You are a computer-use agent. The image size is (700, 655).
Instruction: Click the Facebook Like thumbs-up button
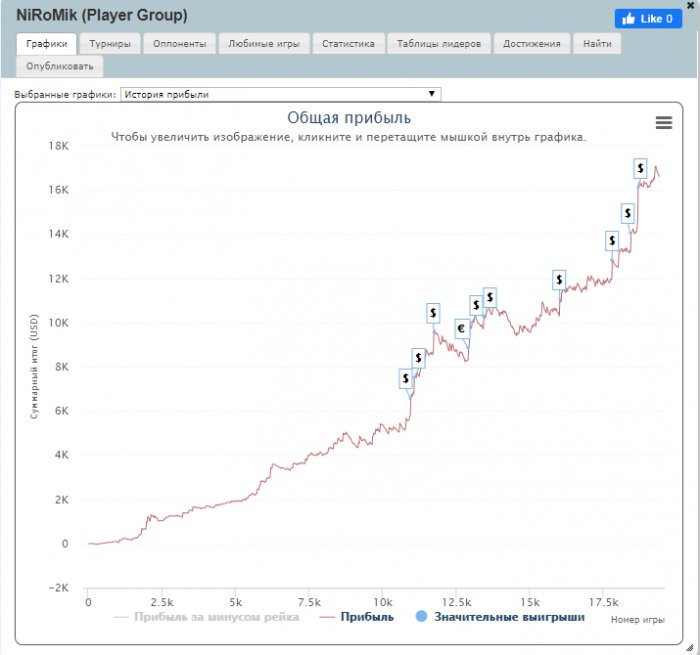(x=647, y=19)
